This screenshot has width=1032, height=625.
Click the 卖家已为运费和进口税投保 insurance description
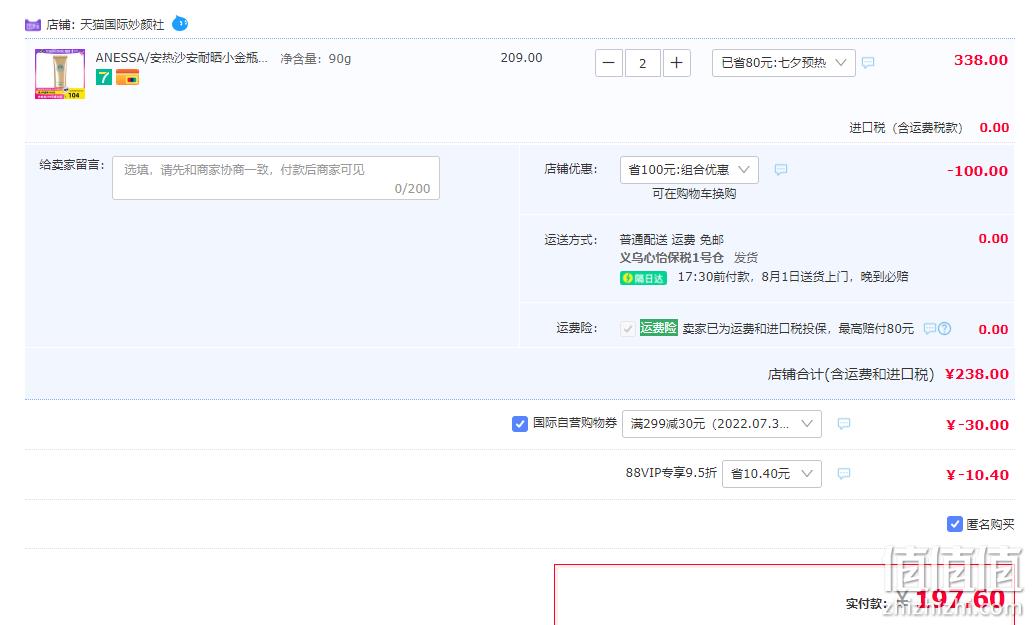(798, 328)
